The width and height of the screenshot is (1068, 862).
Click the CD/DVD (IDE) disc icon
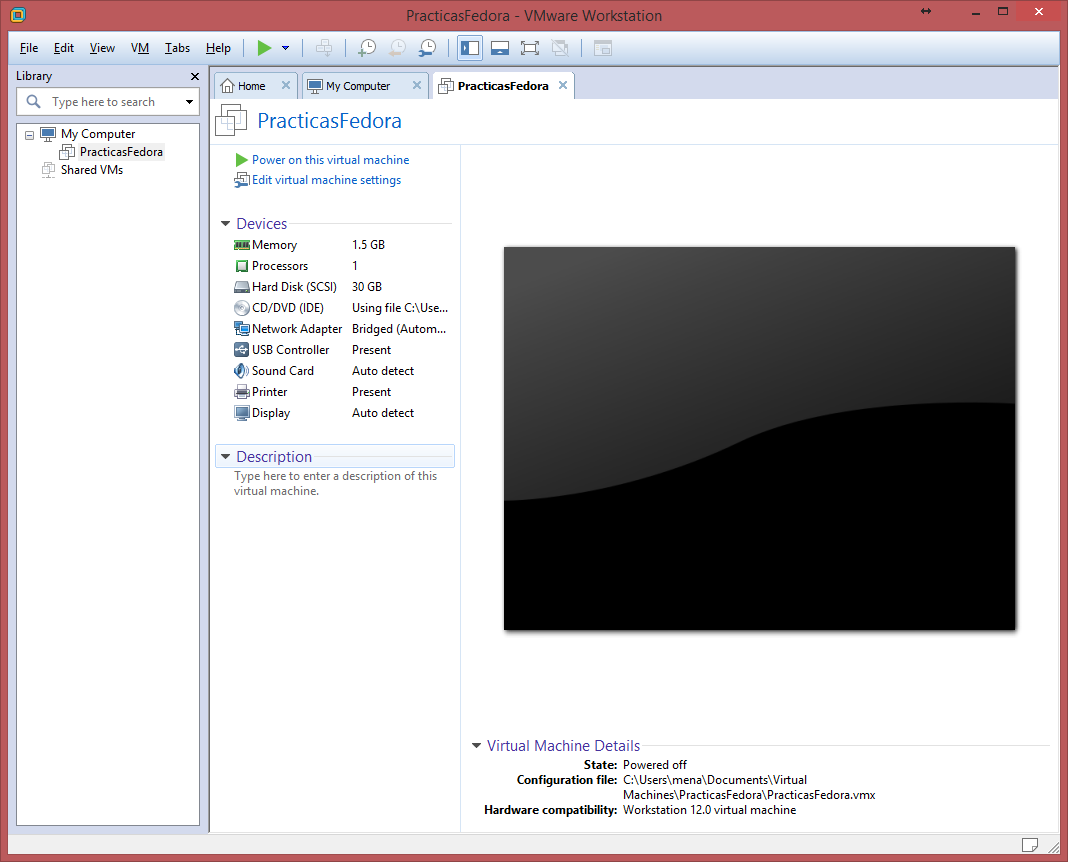242,308
